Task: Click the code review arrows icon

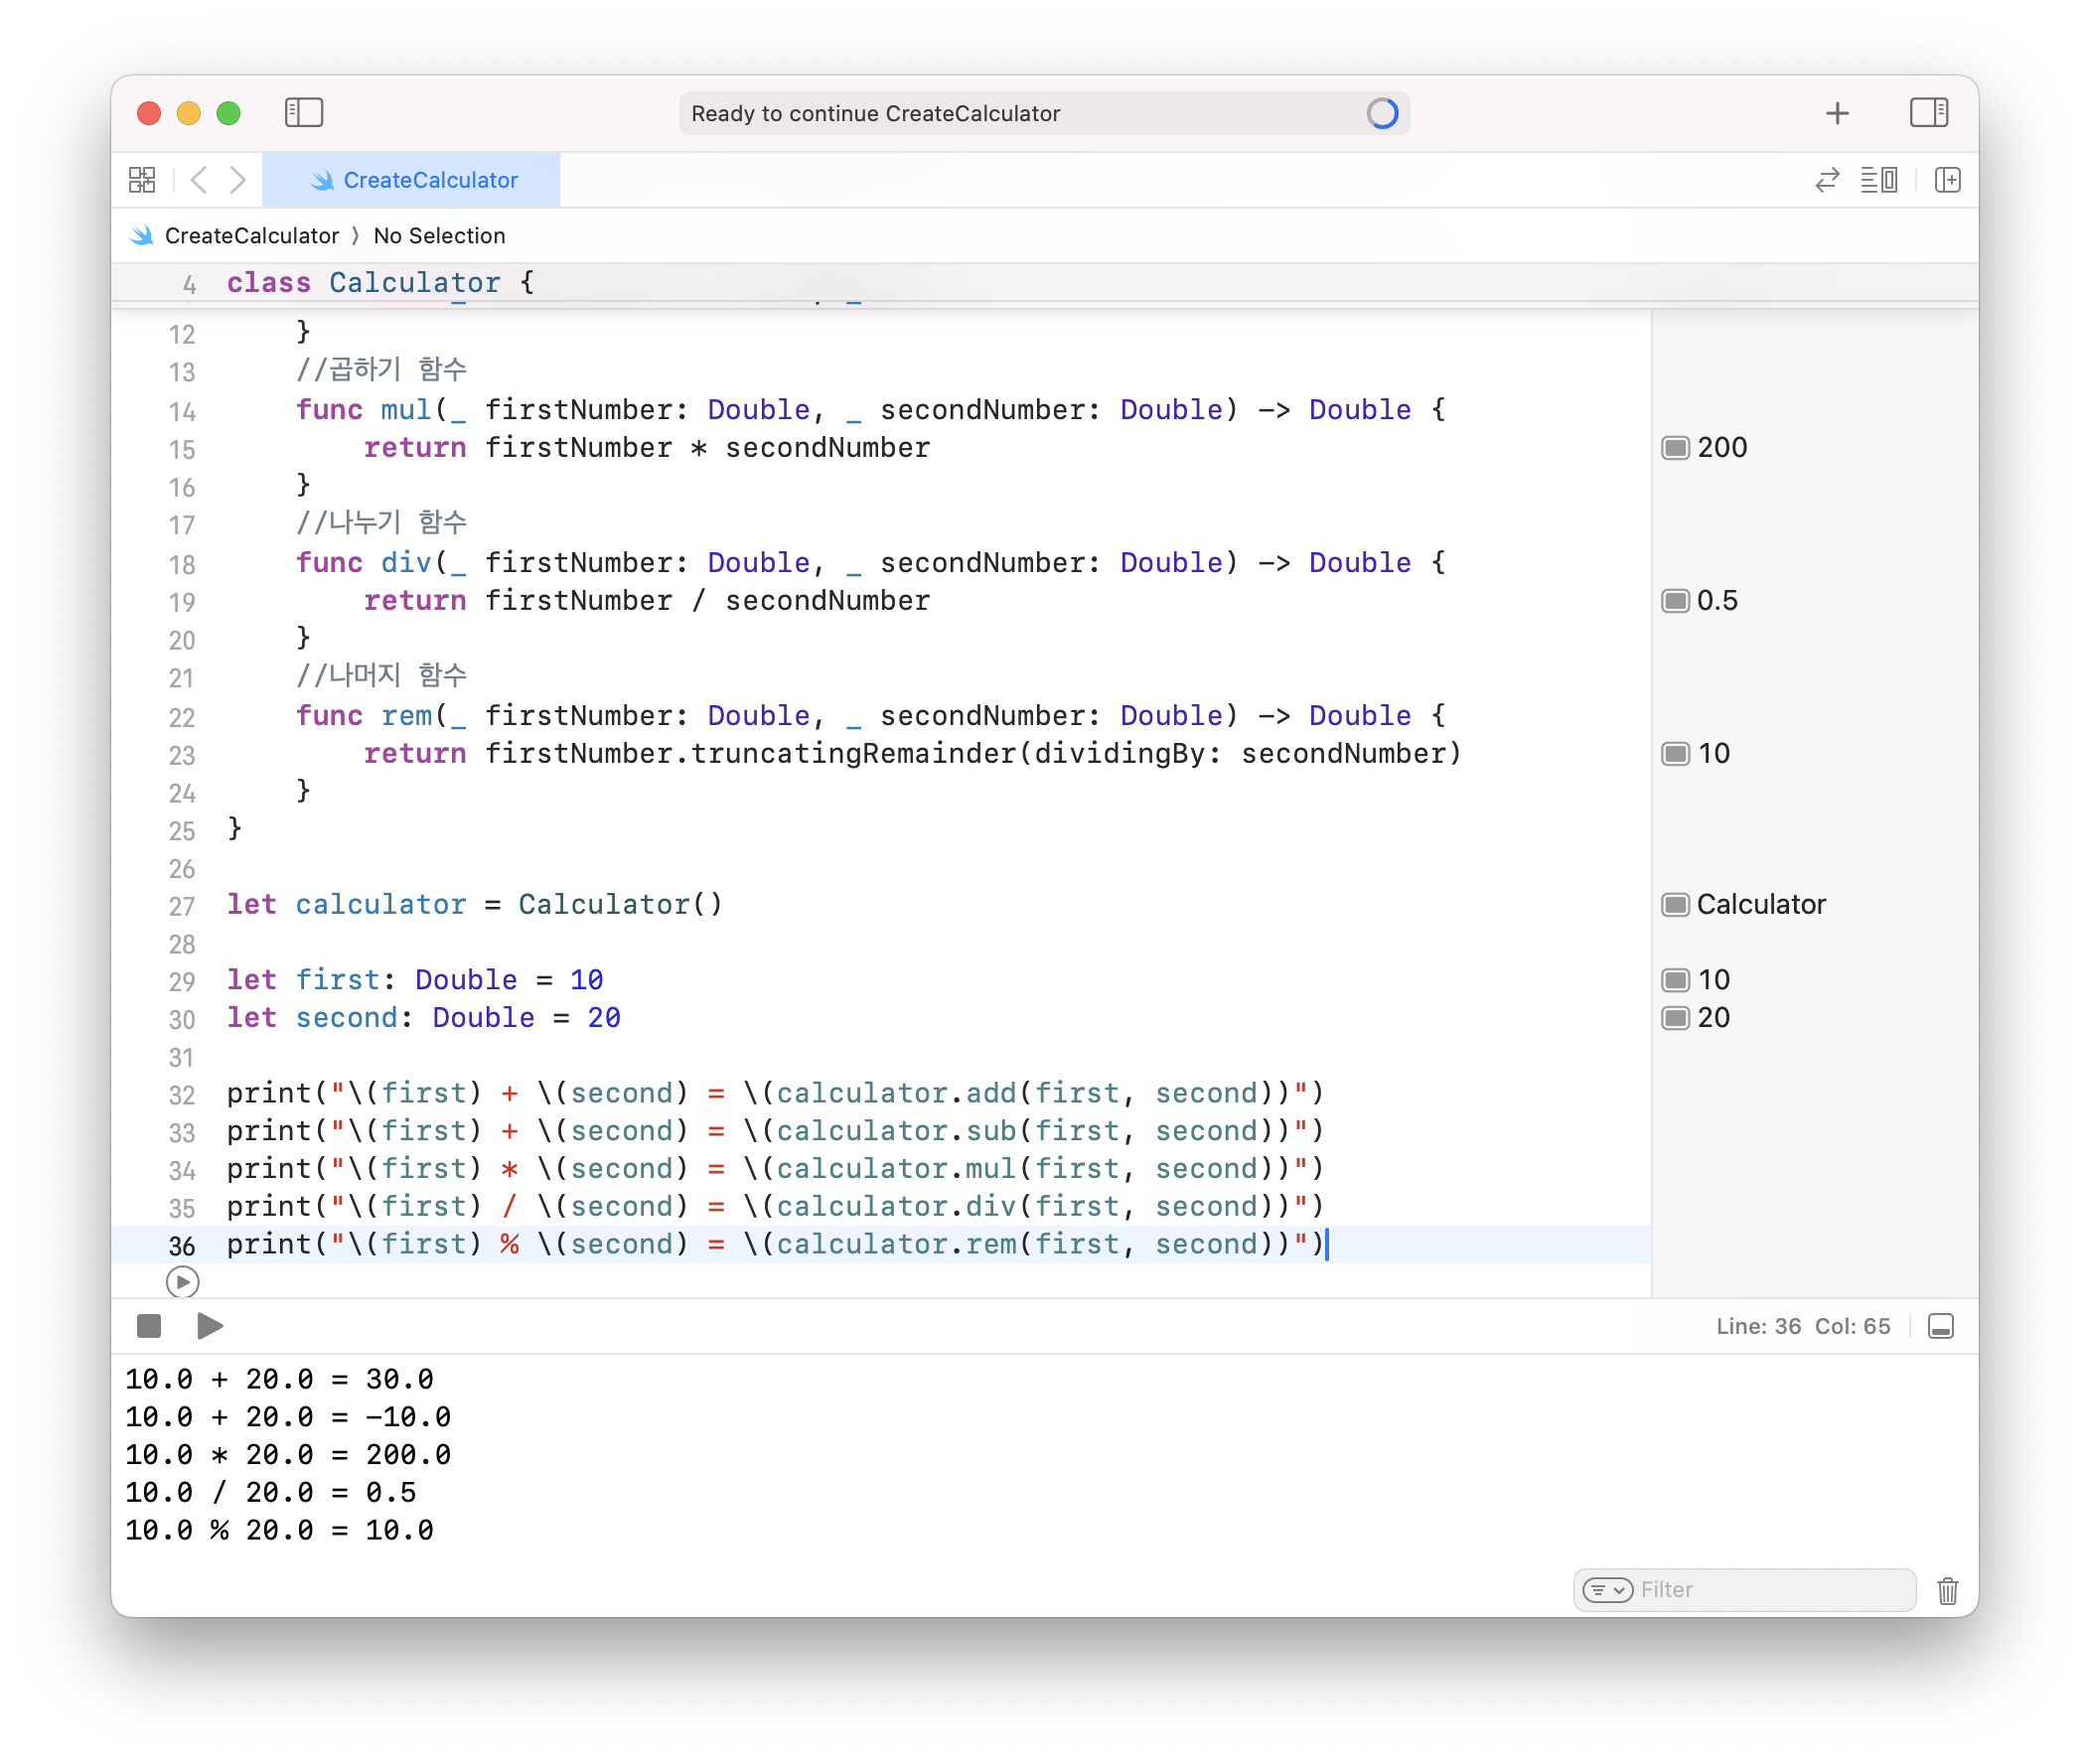Action: point(1827,180)
